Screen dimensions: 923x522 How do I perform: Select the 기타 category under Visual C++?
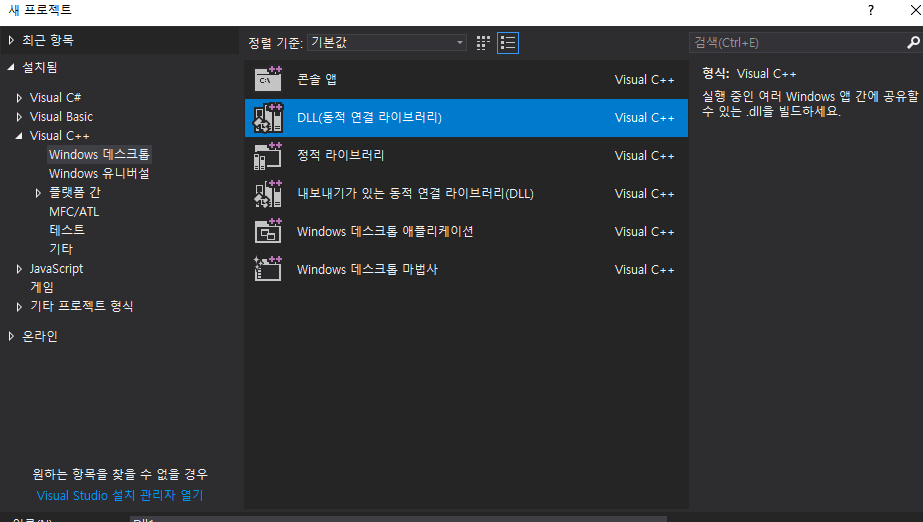click(61, 249)
